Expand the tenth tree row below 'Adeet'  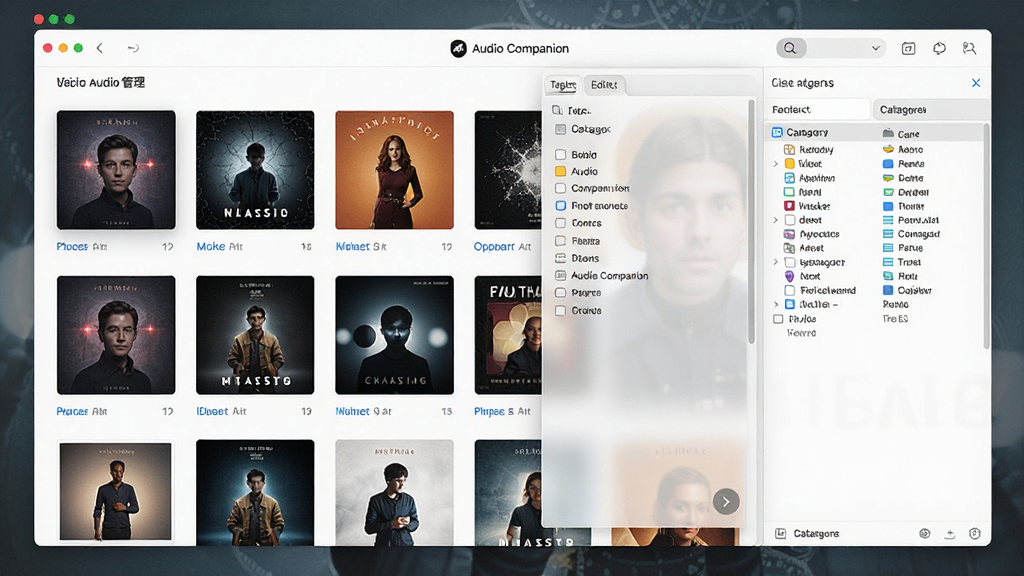point(776,262)
